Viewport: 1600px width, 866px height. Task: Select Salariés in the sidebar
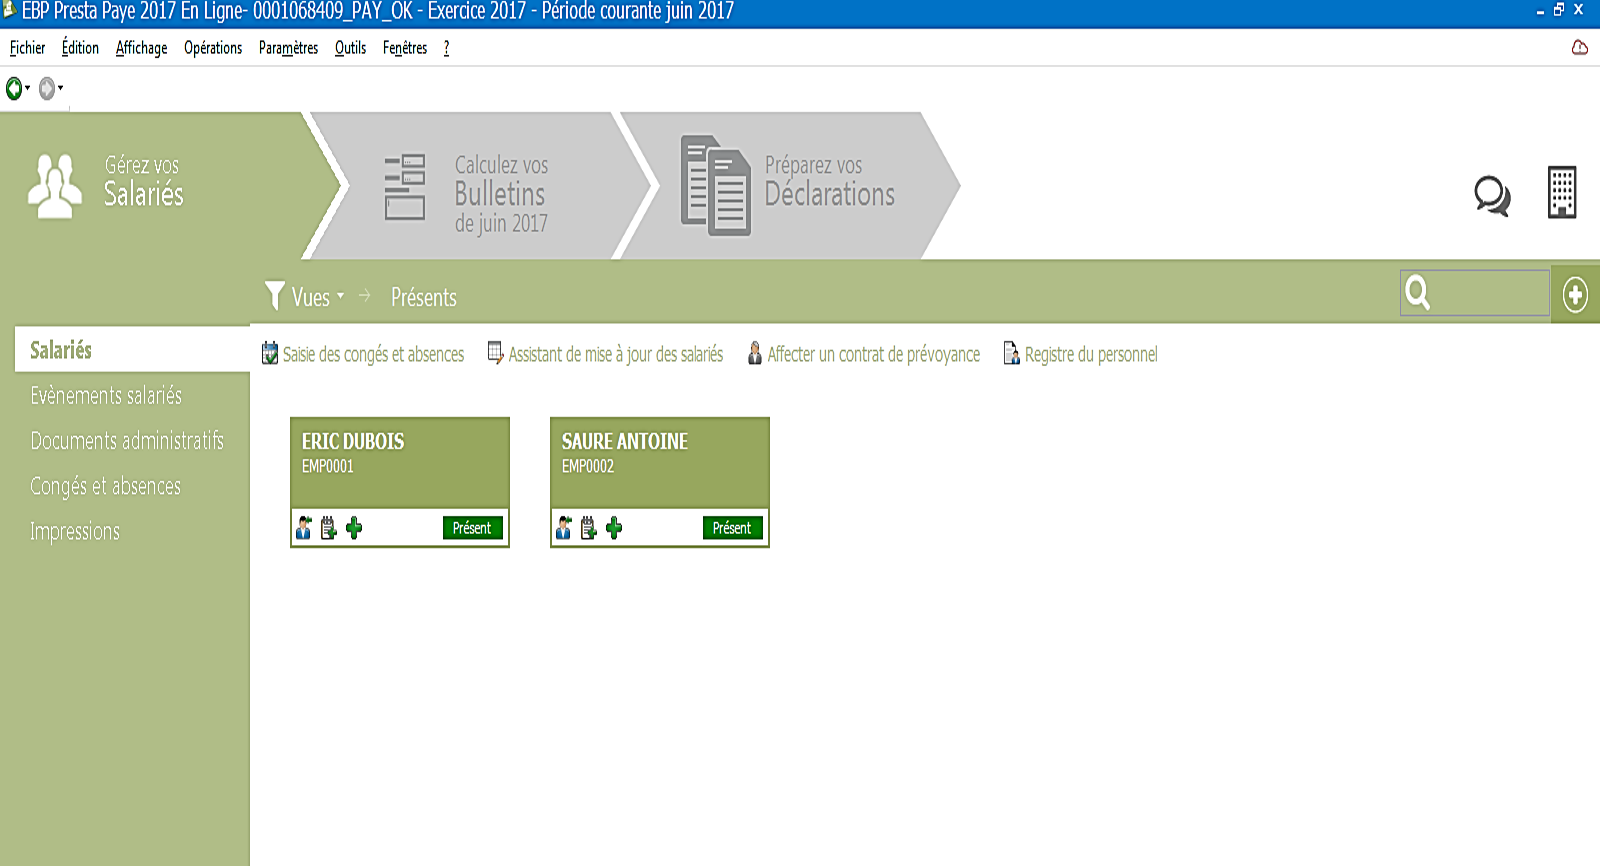(x=132, y=350)
